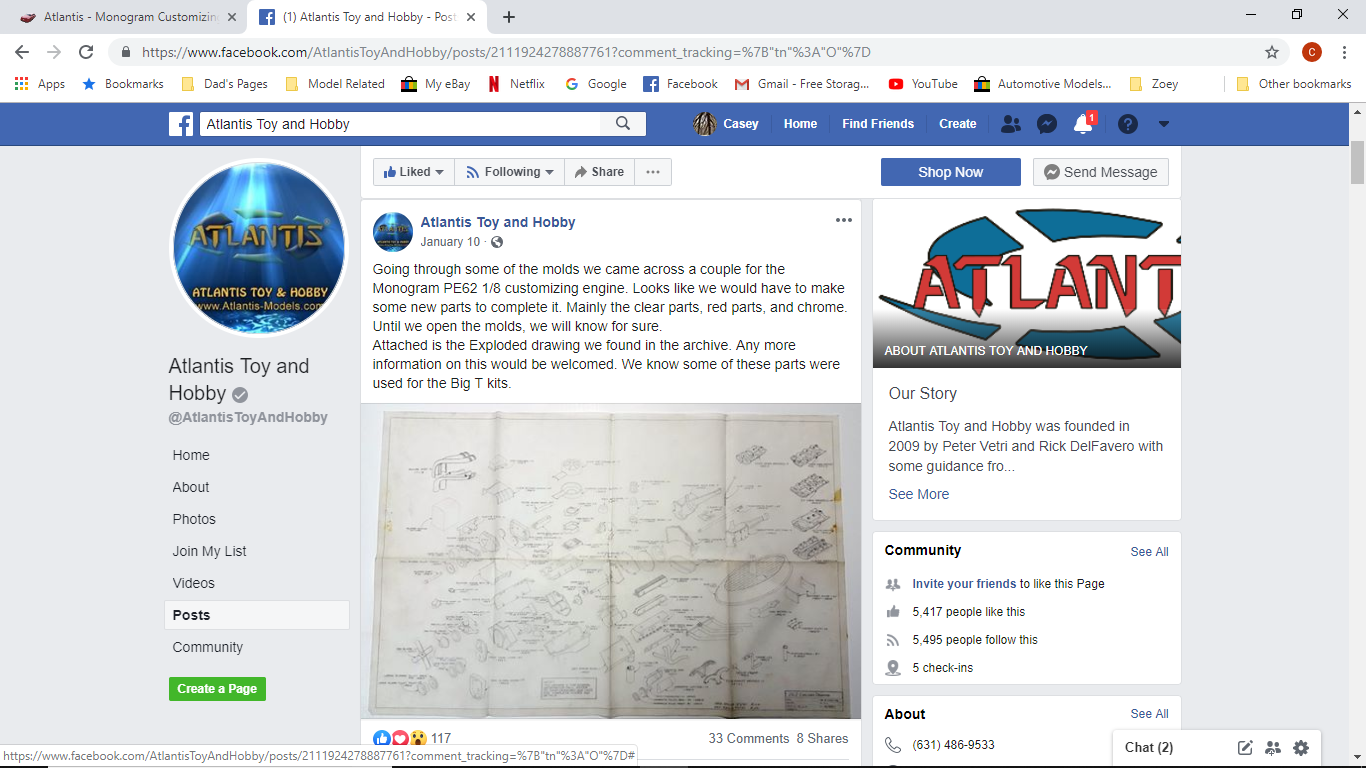Click the Shop Now button

951,172
